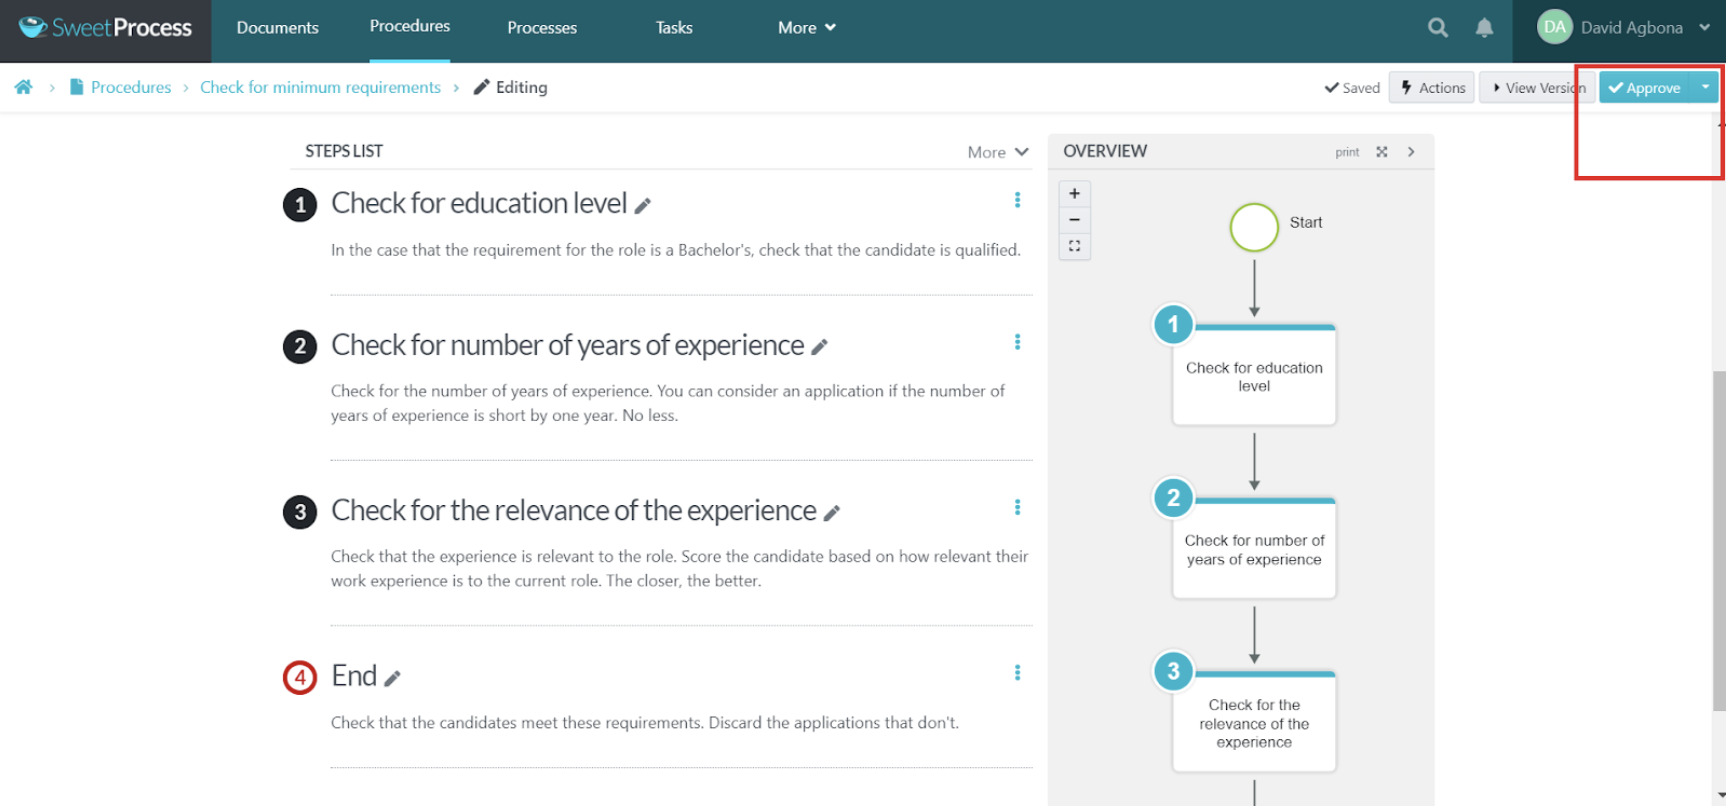Open options menu for relevance of experience step

pos(1017,507)
